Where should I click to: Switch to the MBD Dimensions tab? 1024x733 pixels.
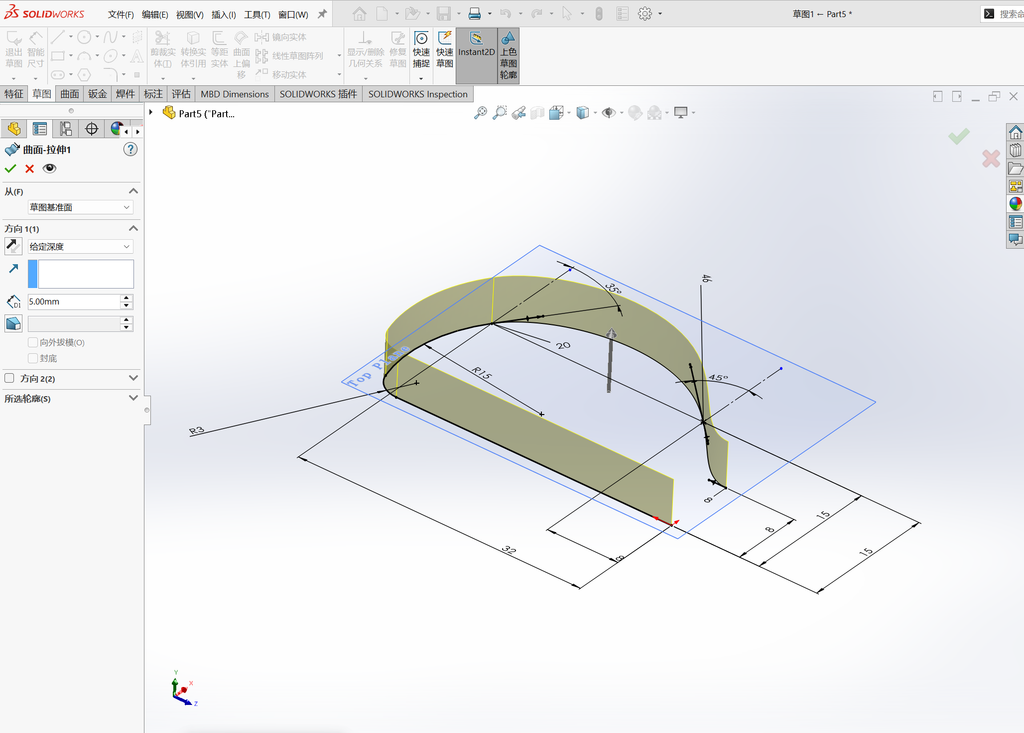click(x=234, y=93)
